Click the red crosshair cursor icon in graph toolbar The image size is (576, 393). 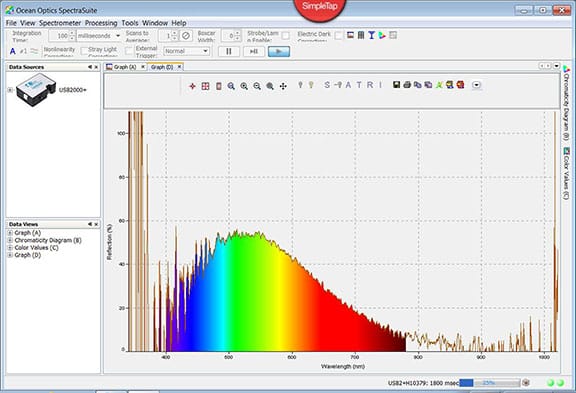(192, 86)
